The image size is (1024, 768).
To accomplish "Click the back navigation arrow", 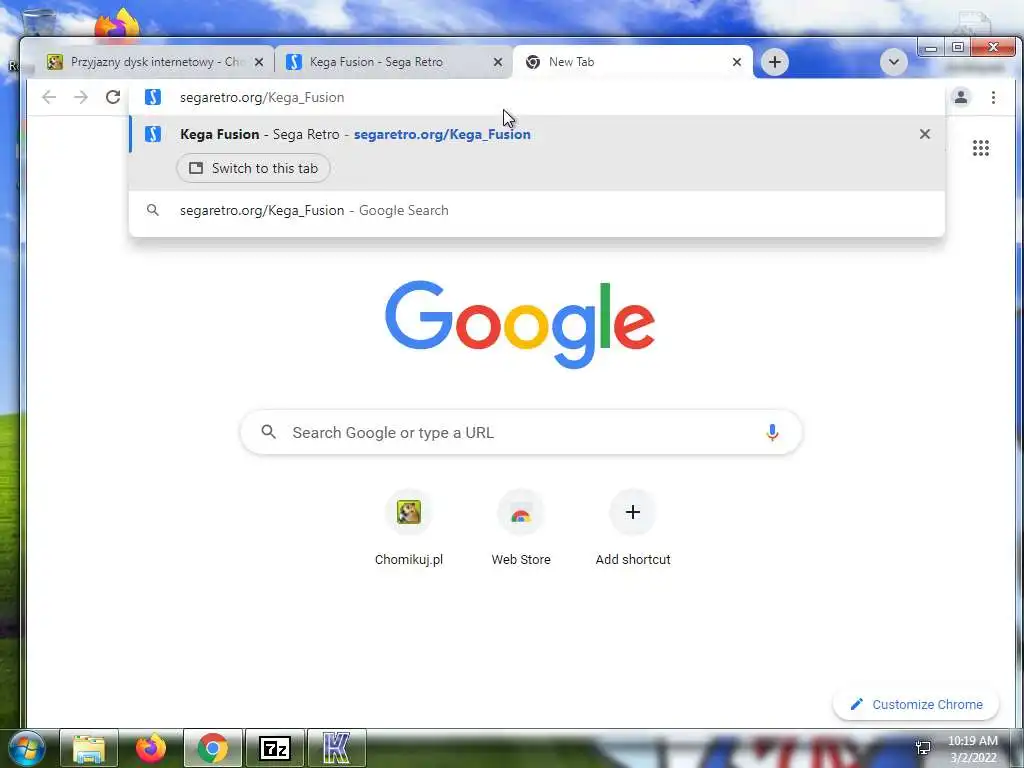I will 49,97.
